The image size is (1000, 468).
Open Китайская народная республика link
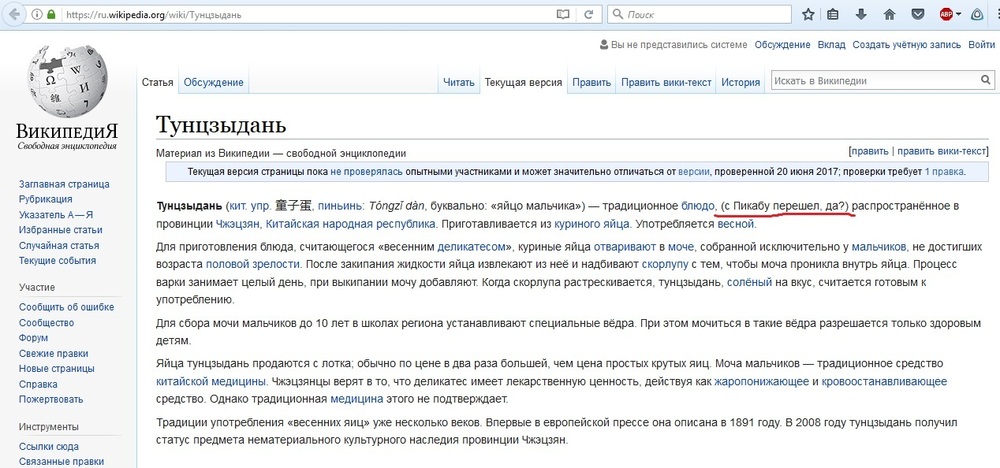[x=351, y=224]
